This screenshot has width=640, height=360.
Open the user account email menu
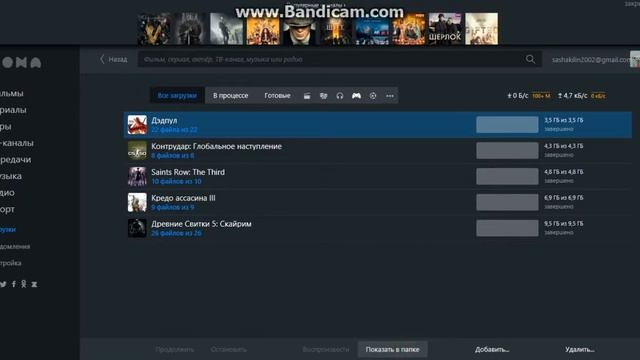[x=591, y=60]
